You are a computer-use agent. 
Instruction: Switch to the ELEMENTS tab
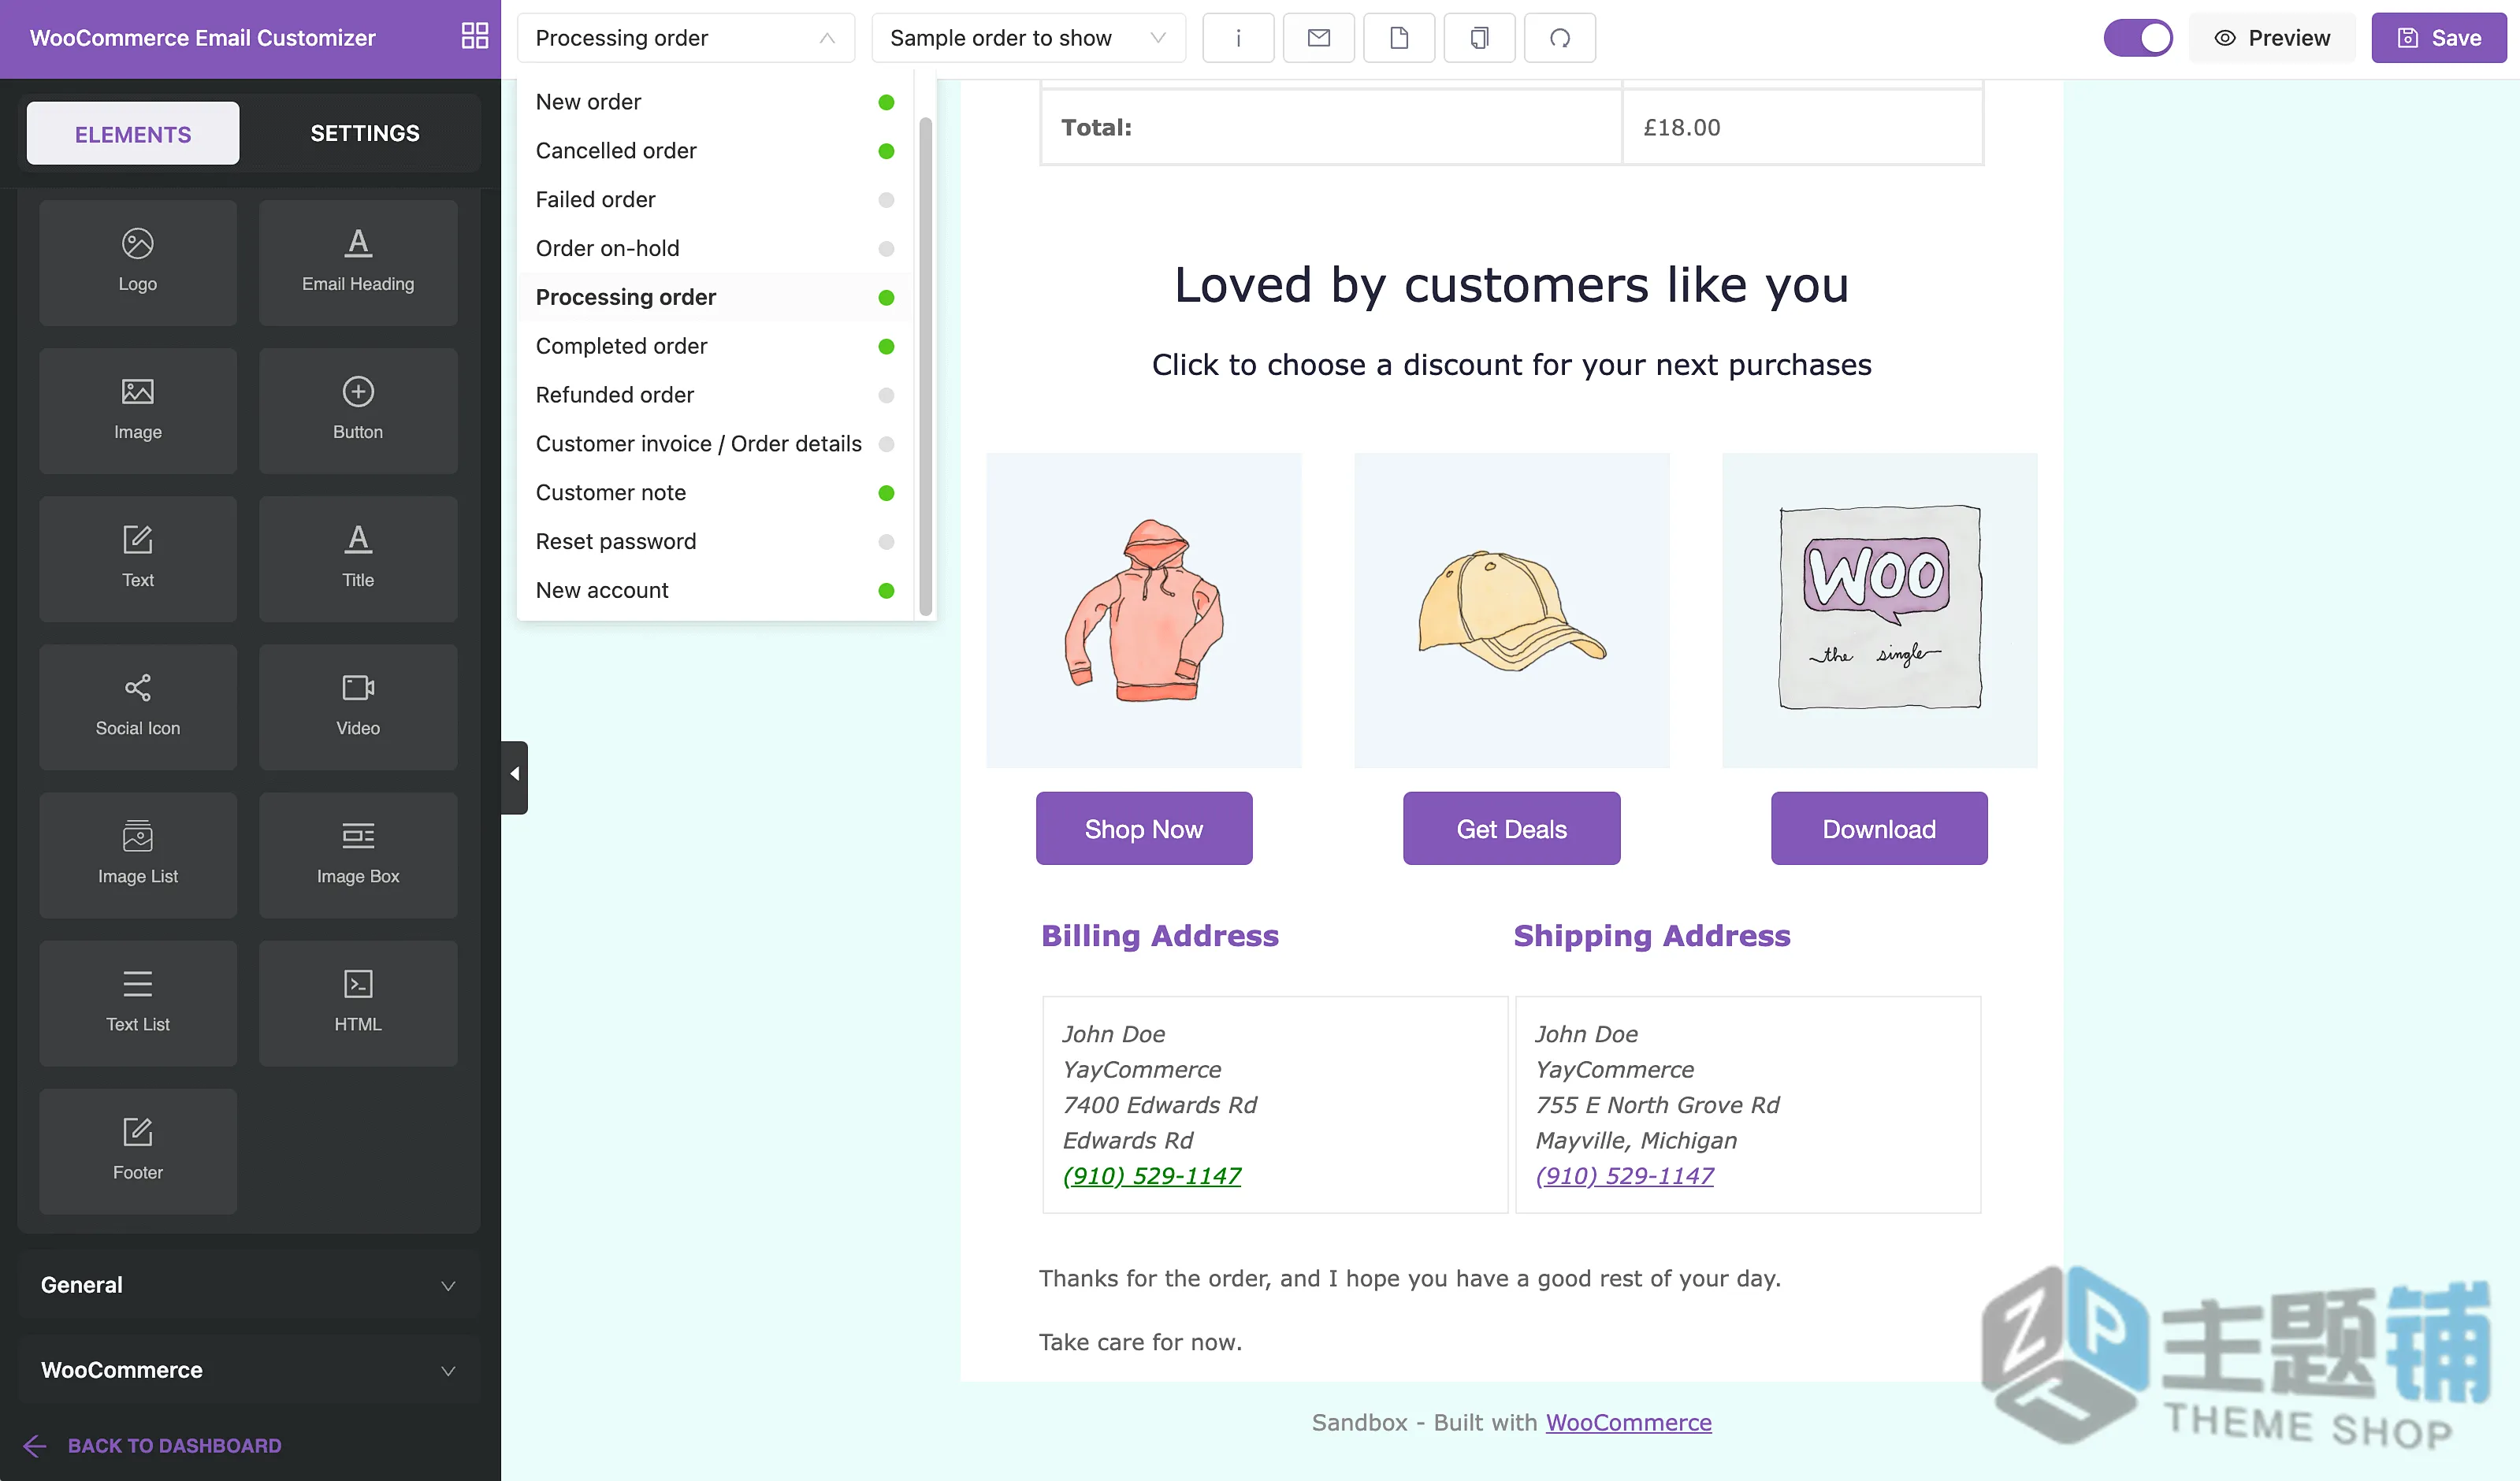point(133,133)
